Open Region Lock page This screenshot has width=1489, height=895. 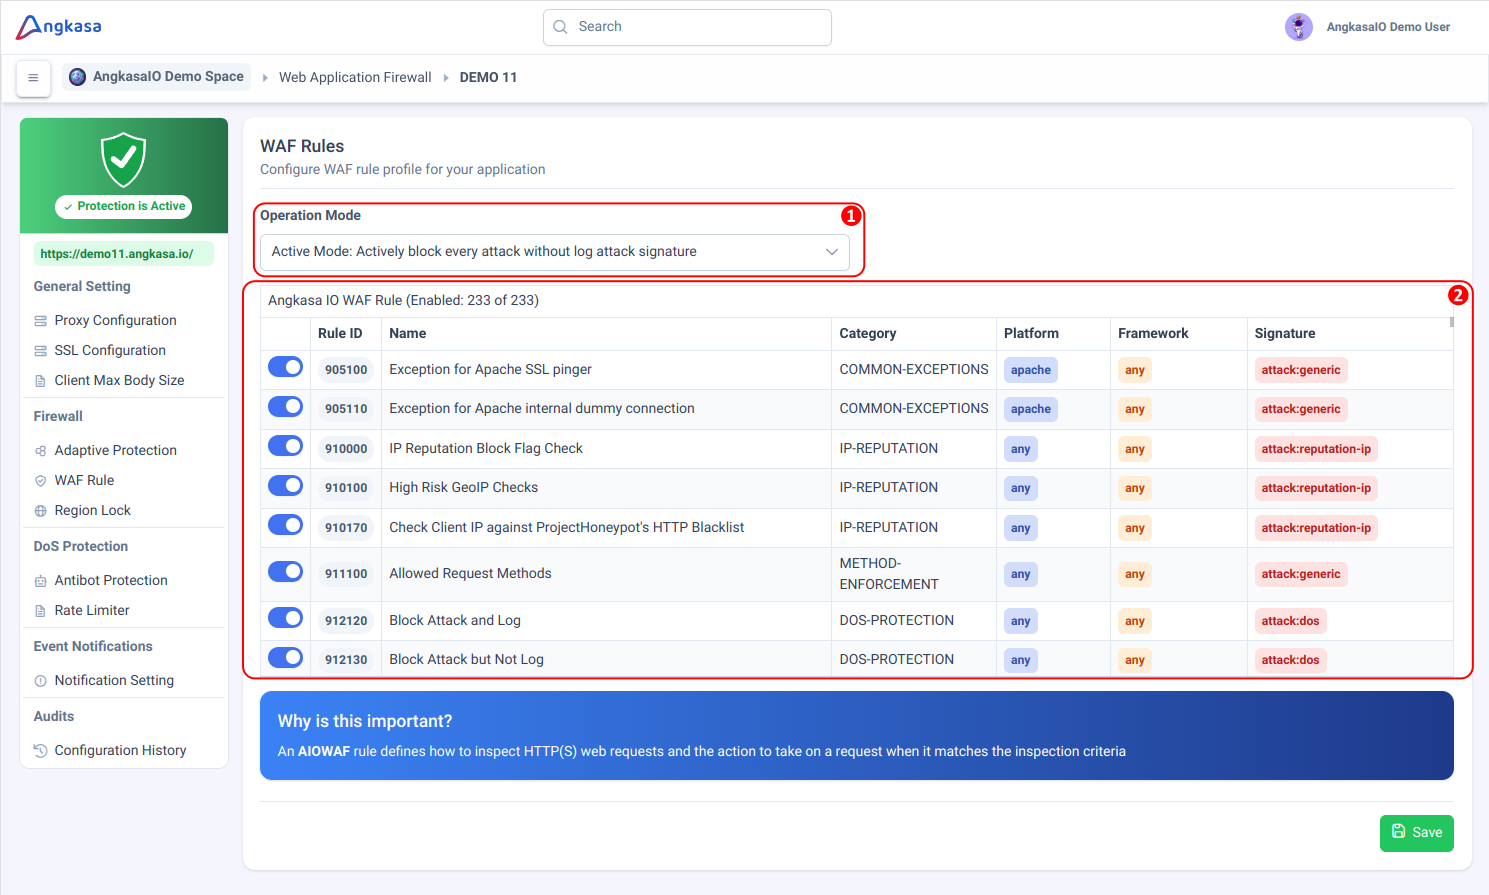point(92,510)
